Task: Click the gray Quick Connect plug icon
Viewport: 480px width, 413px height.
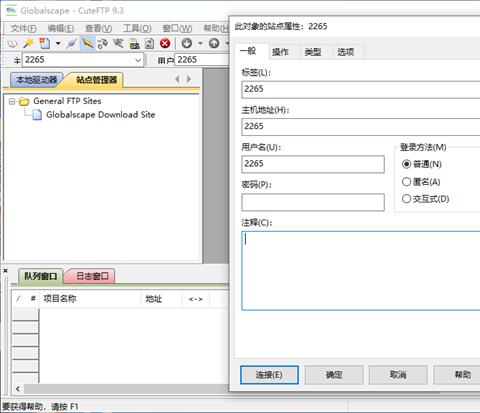Action: (x=71, y=43)
